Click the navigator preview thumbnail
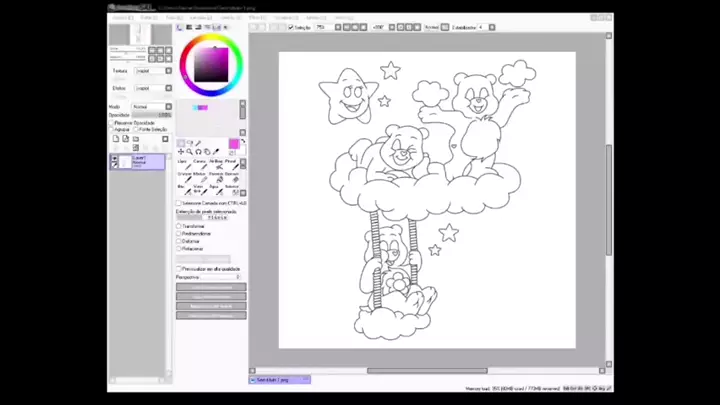This screenshot has width=720, height=405. tap(140, 34)
